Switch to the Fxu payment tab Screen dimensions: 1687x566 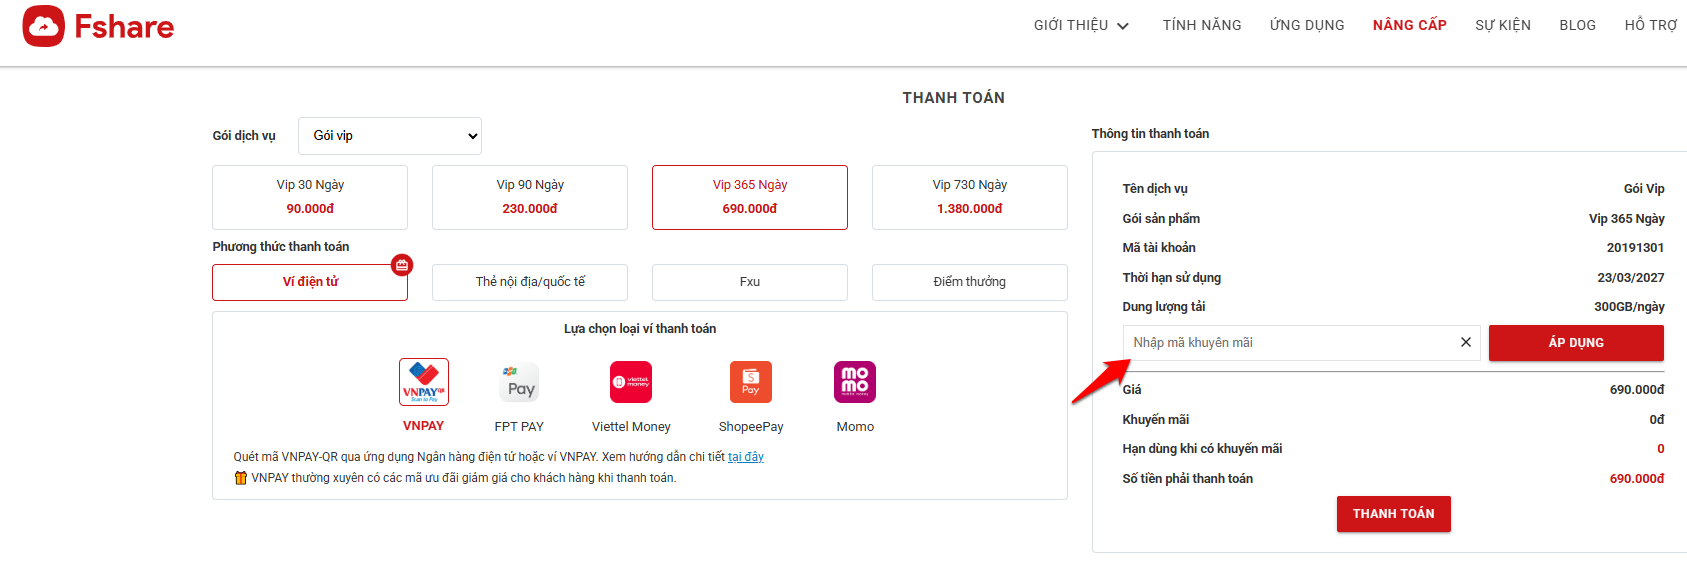(x=750, y=282)
